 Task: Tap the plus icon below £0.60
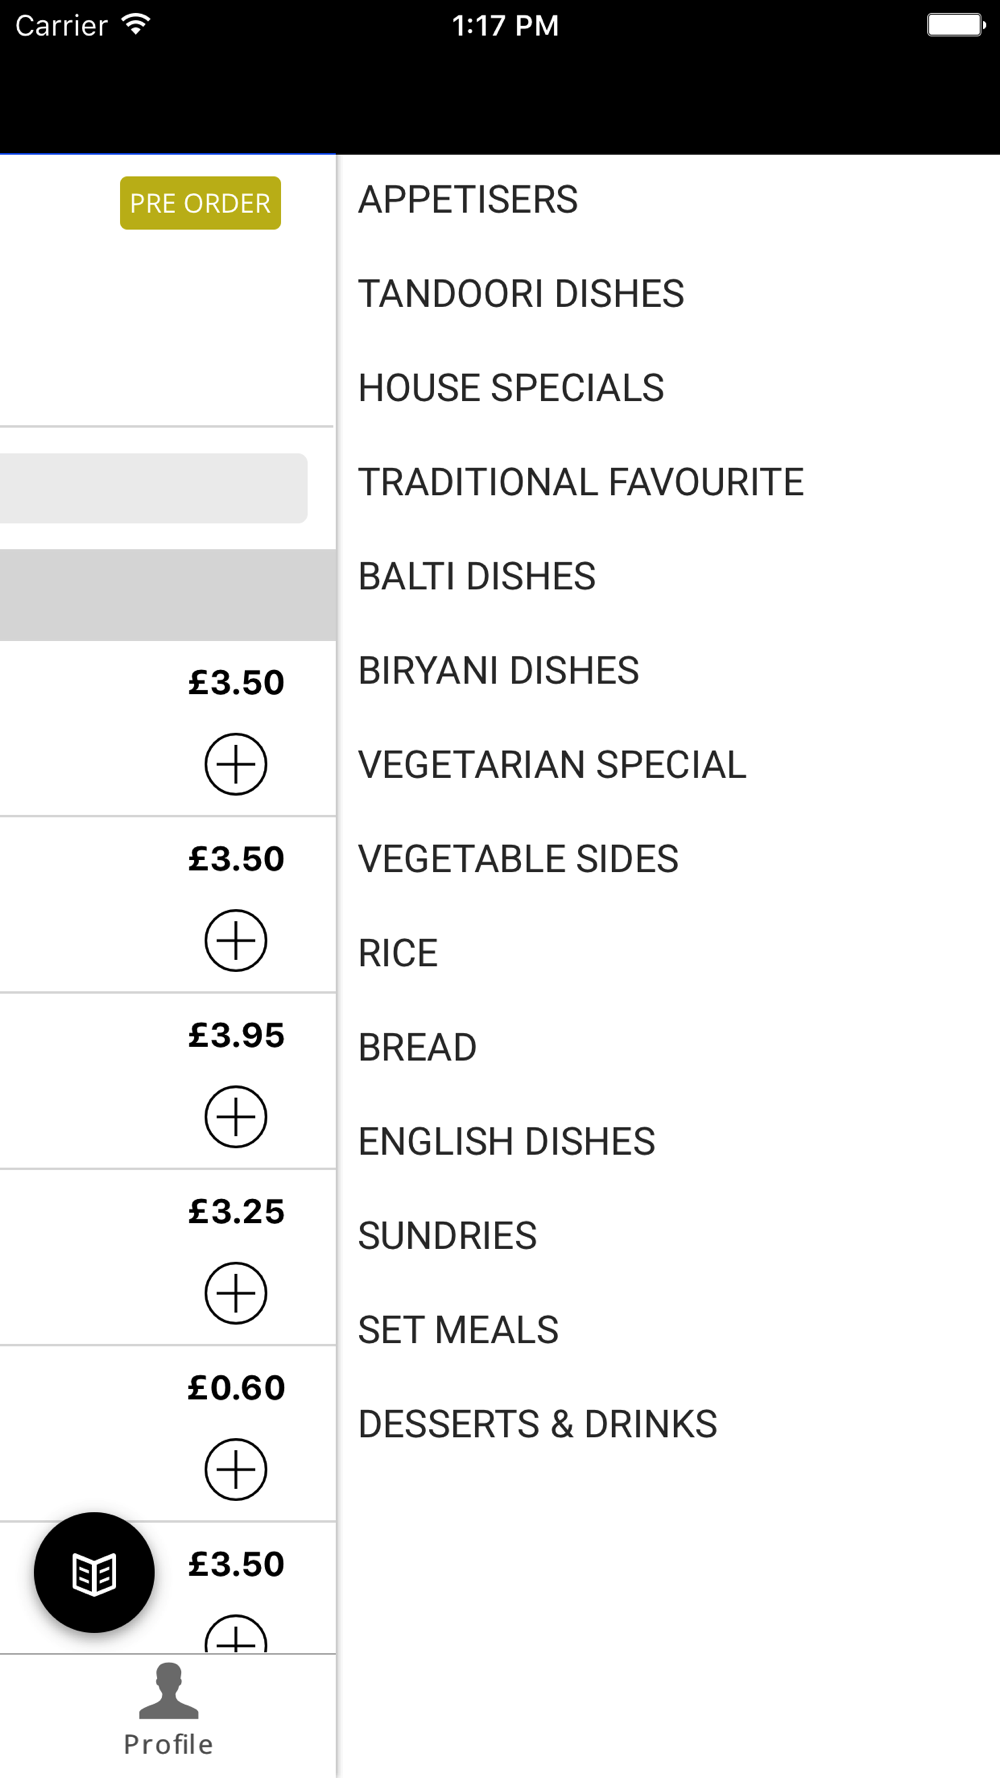point(236,1469)
